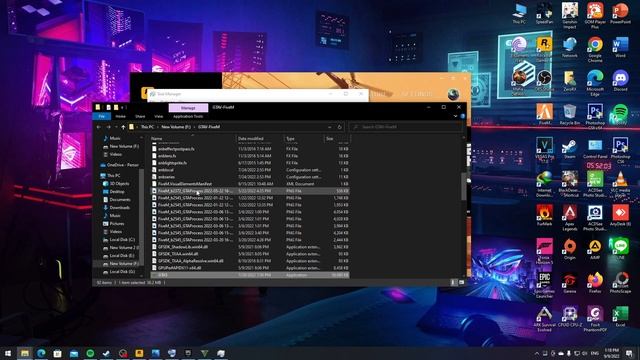Select the Google Chrome desktop icon
The height and width of the screenshot is (360, 640).
tap(595, 49)
